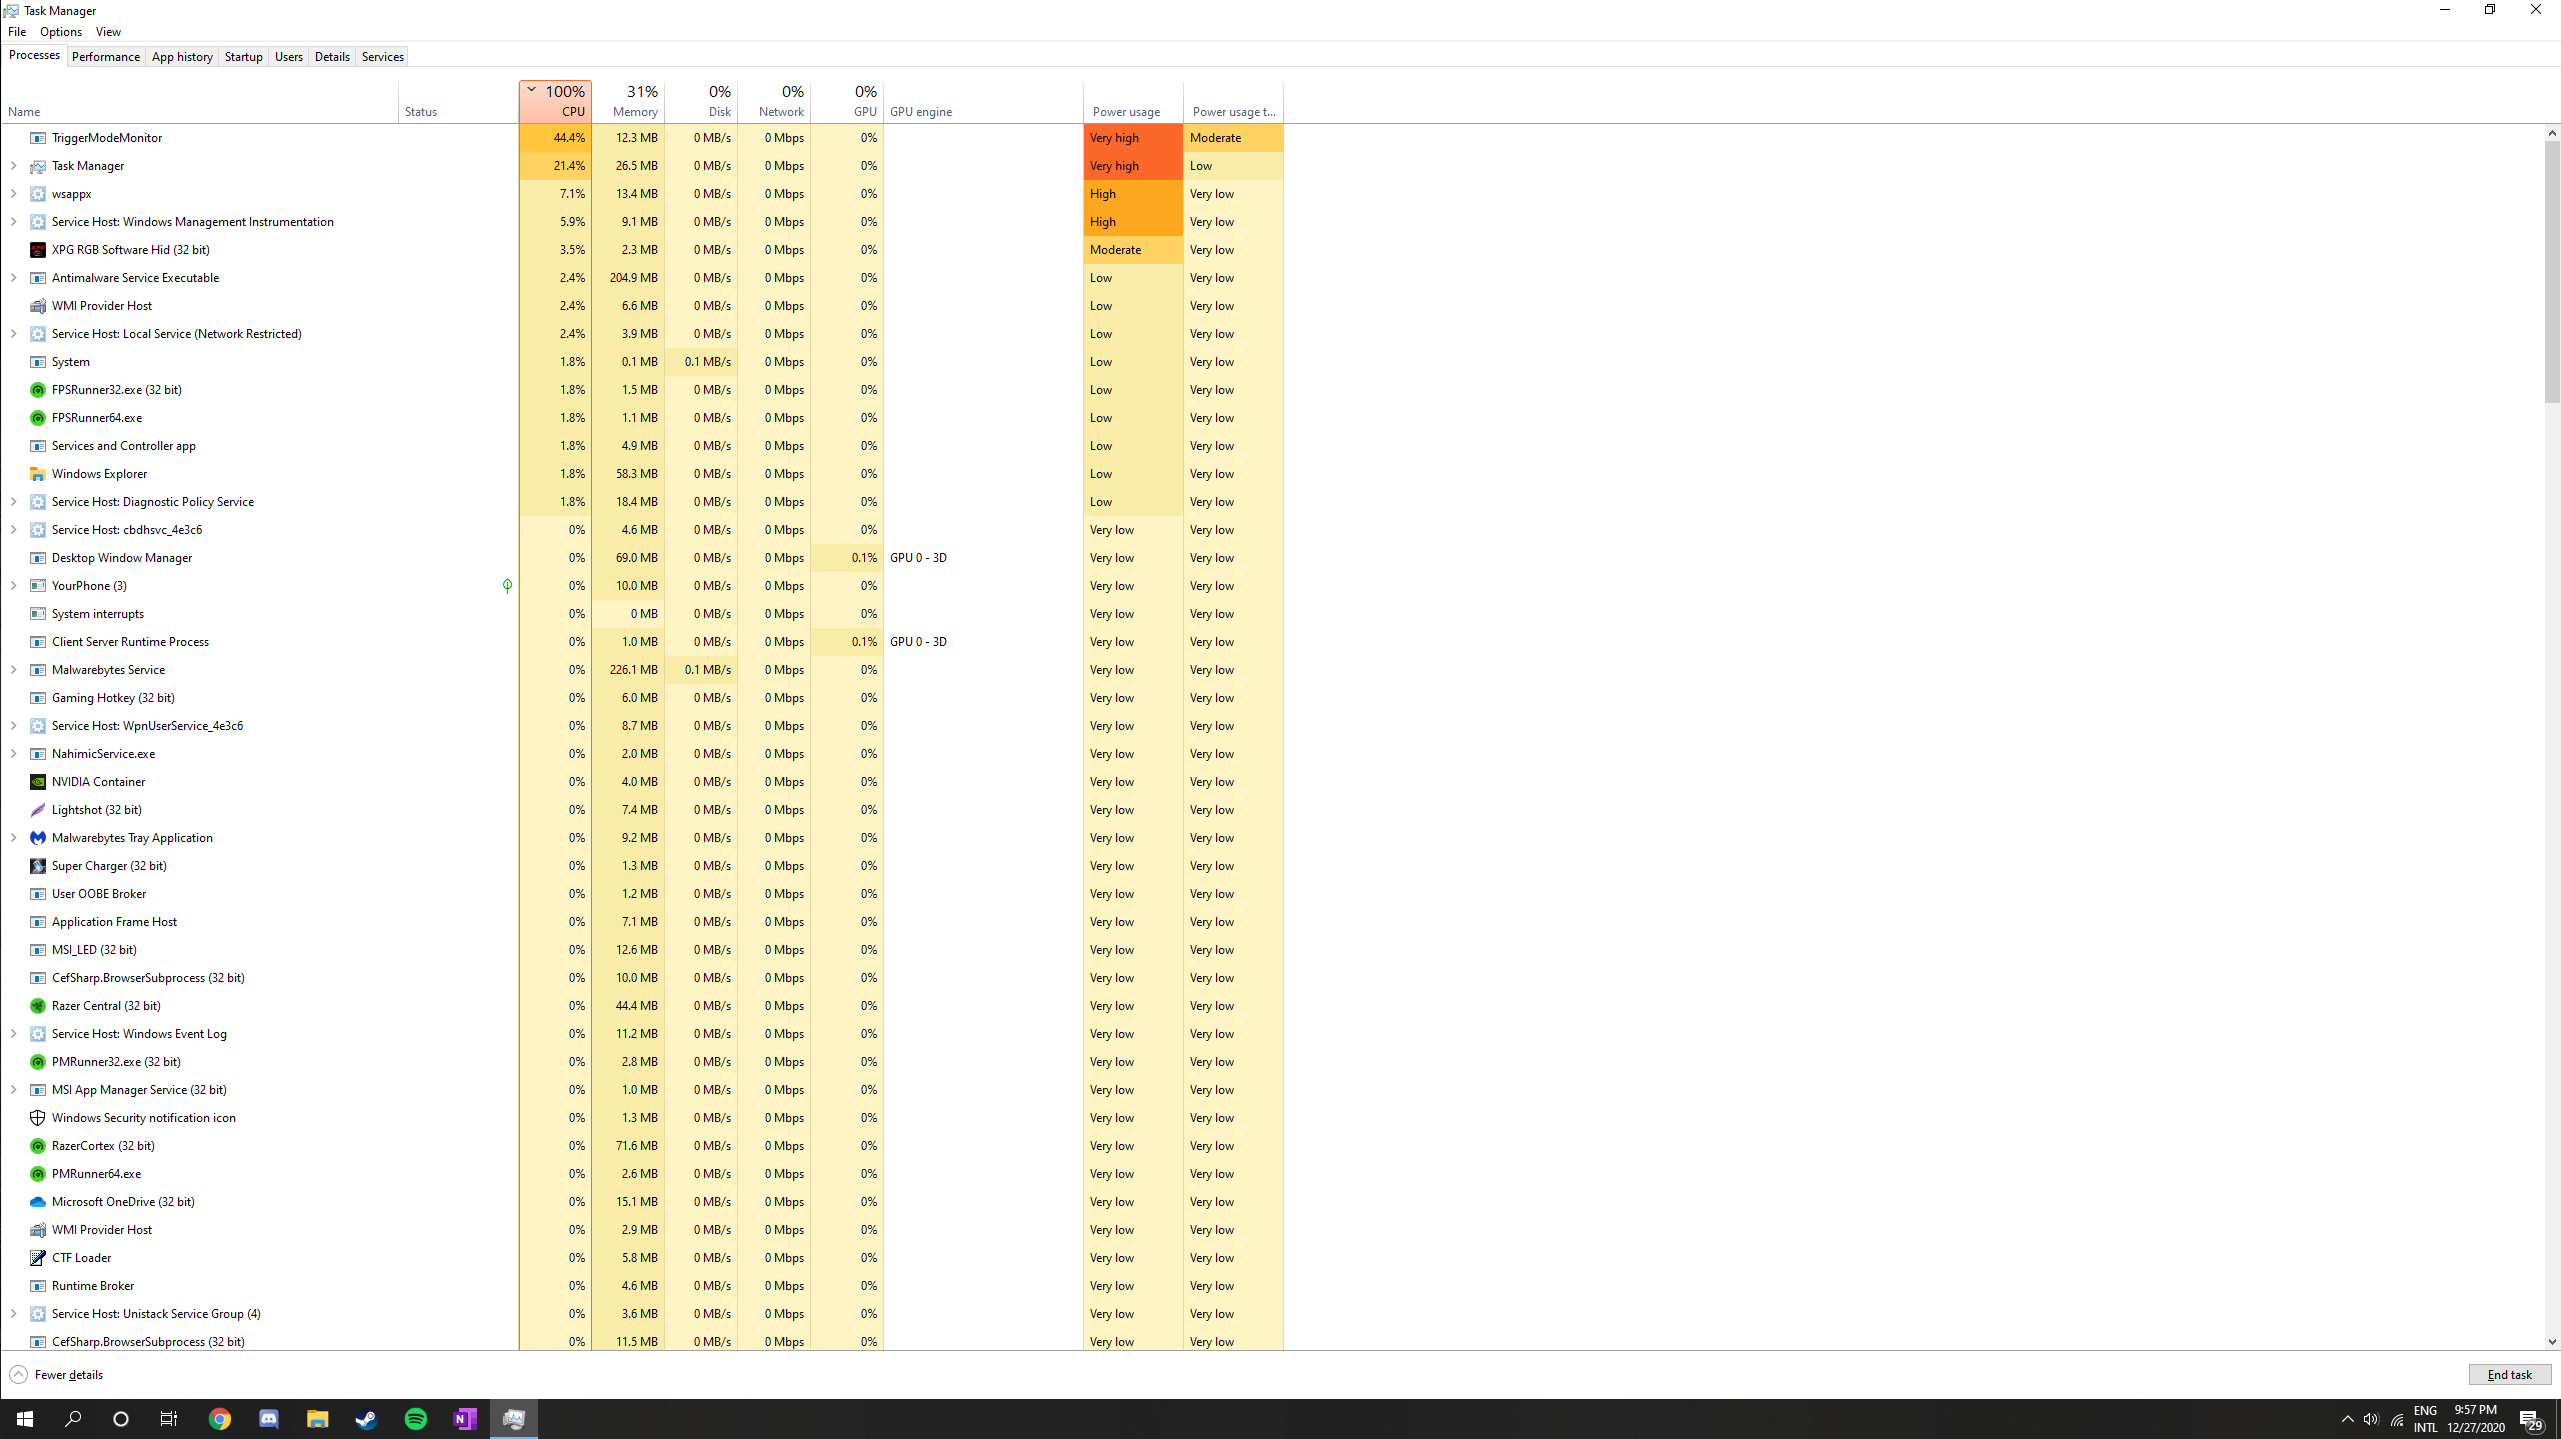This screenshot has width=2561, height=1439.
Task: Click the NVIDIA Container icon
Action: tap(38, 782)
